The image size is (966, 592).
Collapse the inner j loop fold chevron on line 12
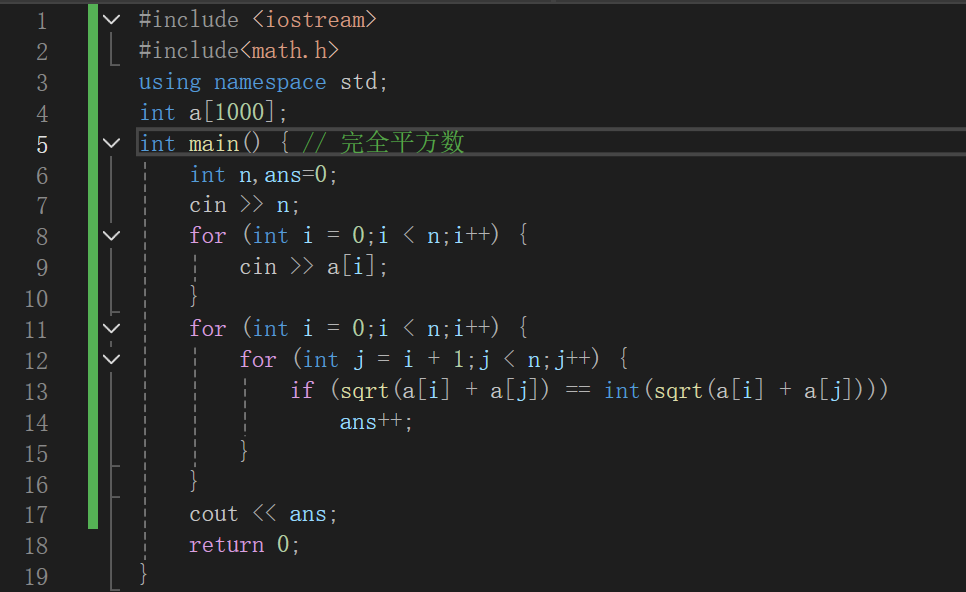tap(112, 359)
